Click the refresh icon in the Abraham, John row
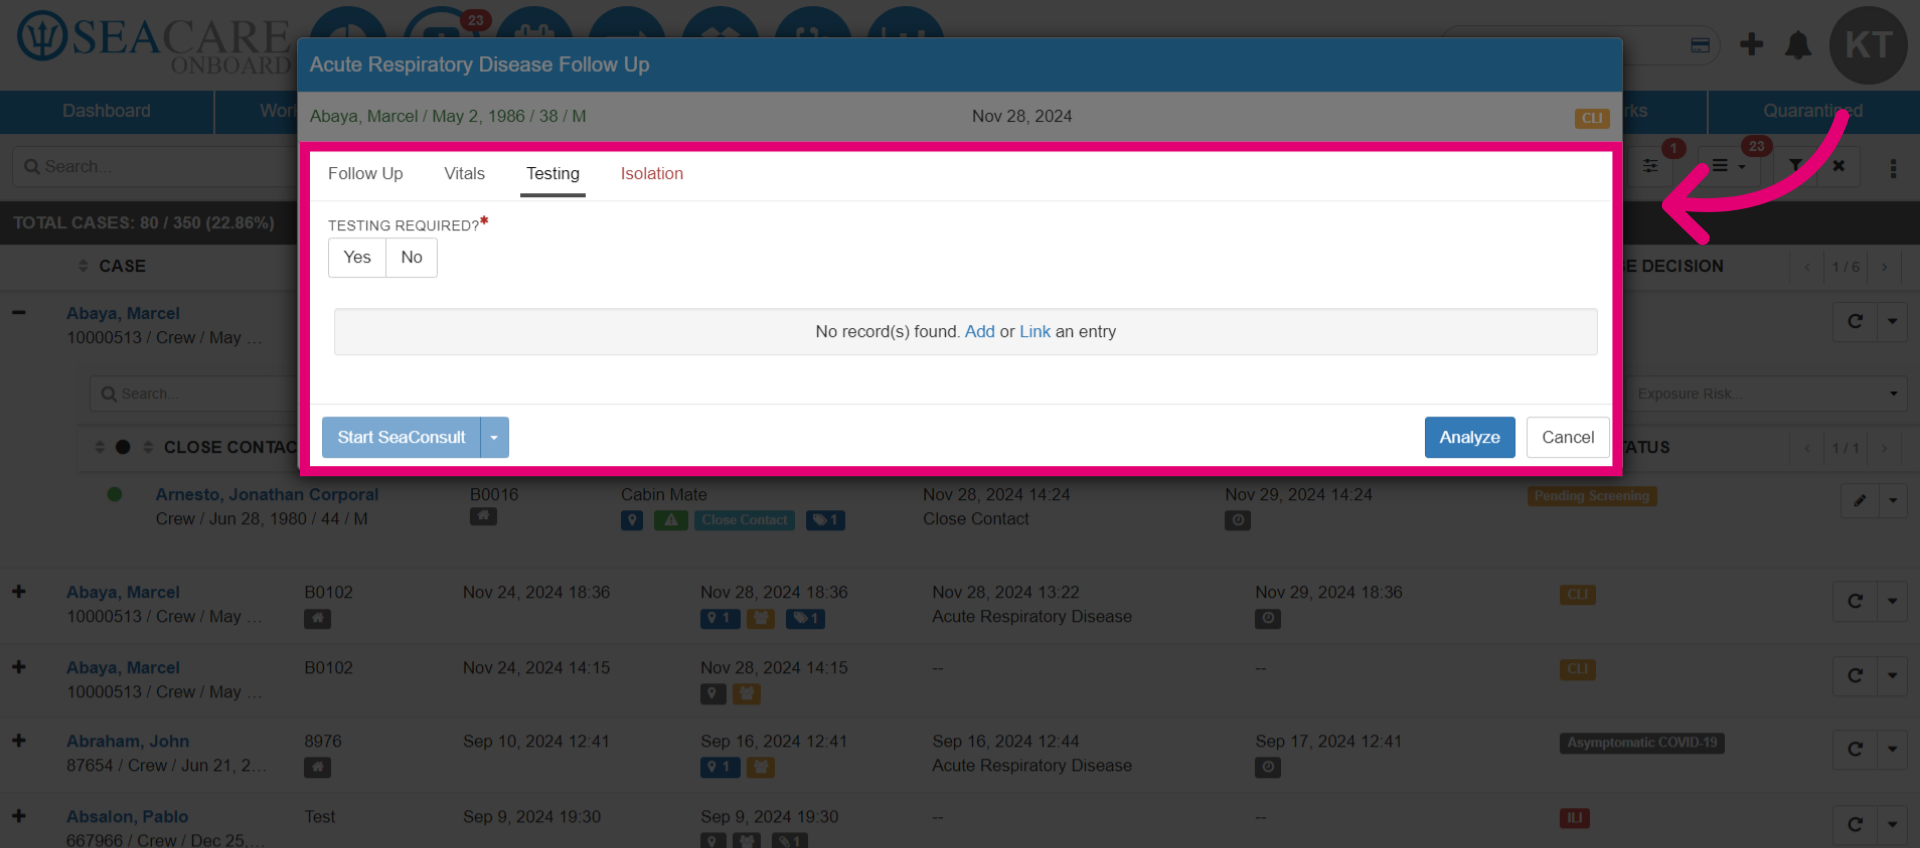Viewport: 1920px width, 848px height. point(1855,749)
